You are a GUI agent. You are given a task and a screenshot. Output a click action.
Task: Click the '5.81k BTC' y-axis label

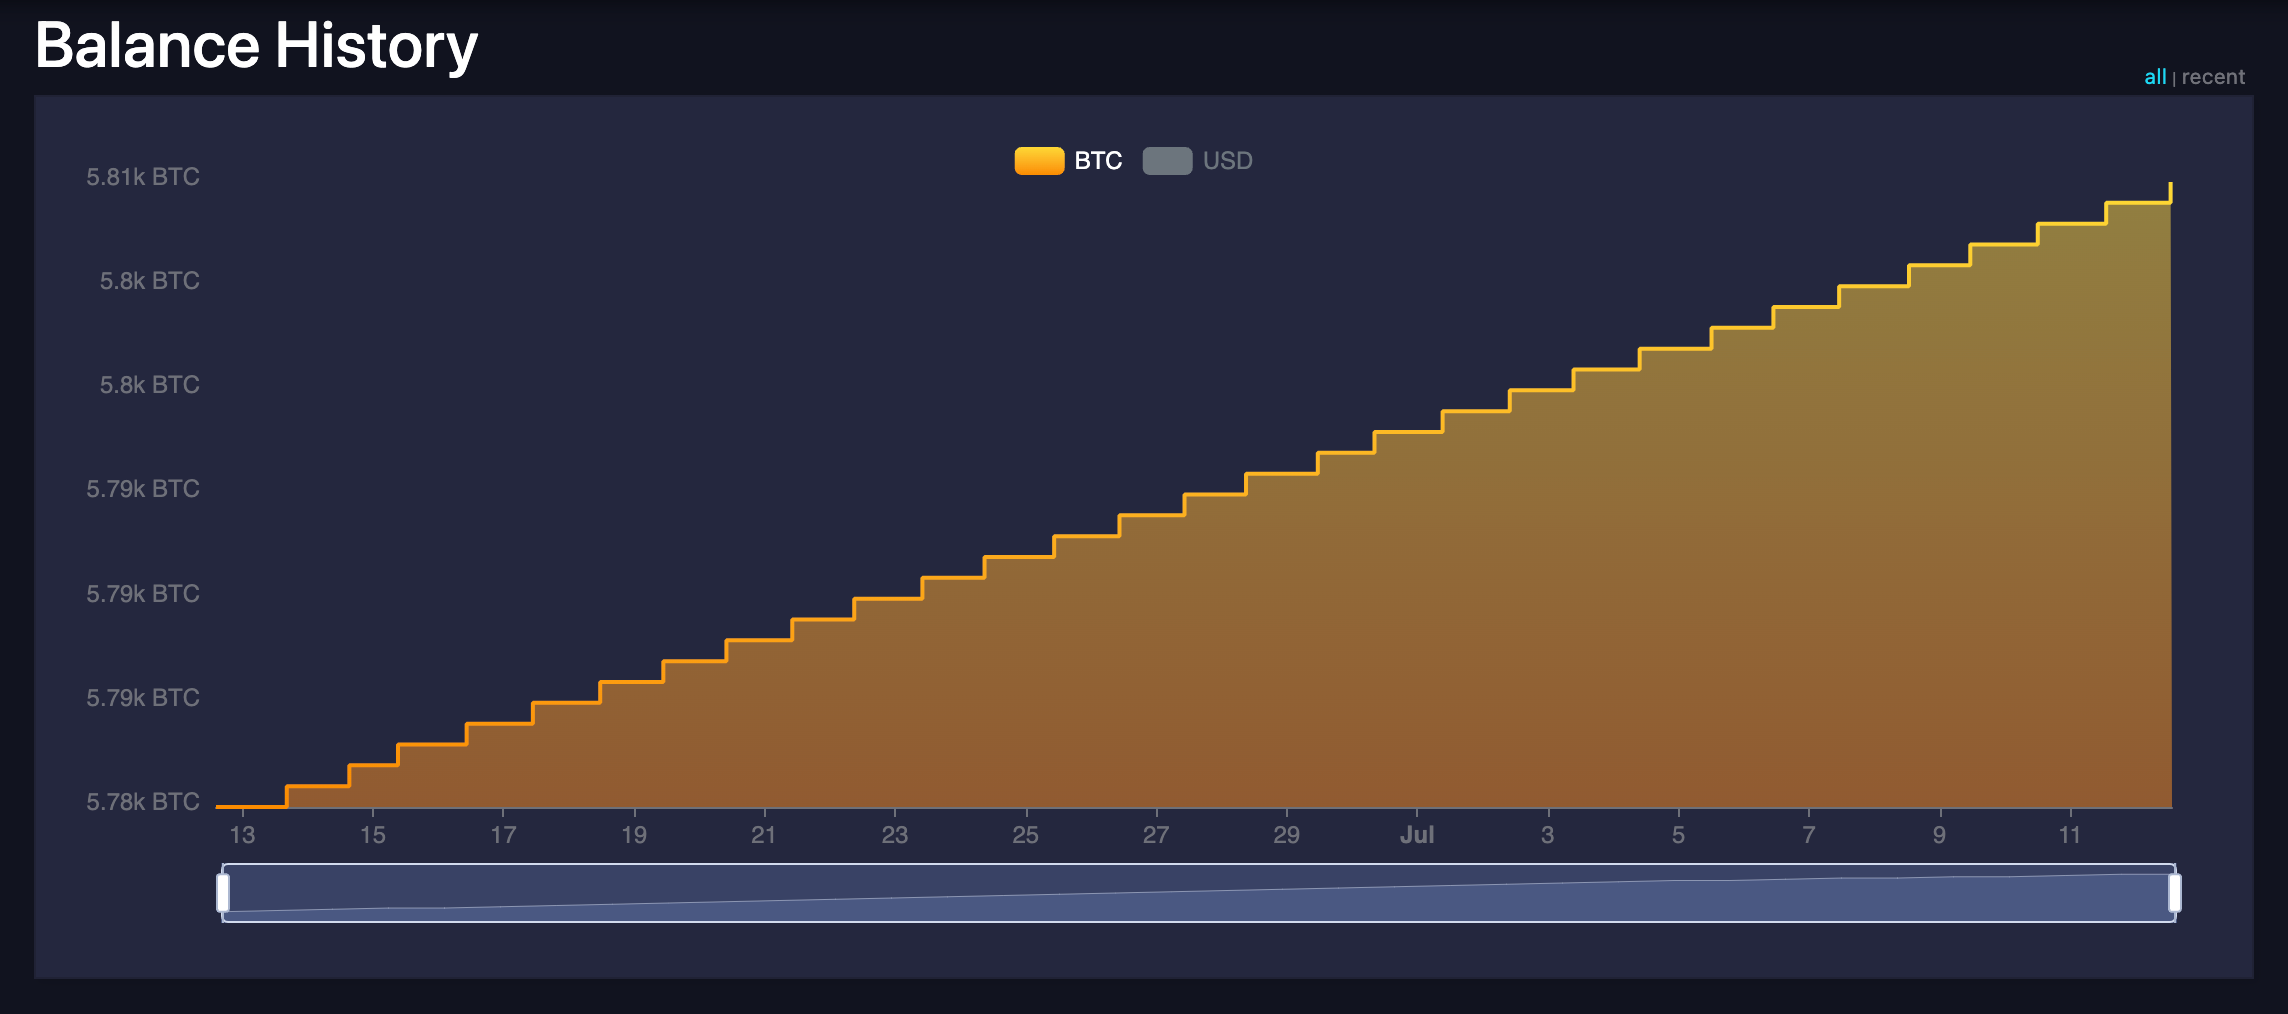coord(143,177)
